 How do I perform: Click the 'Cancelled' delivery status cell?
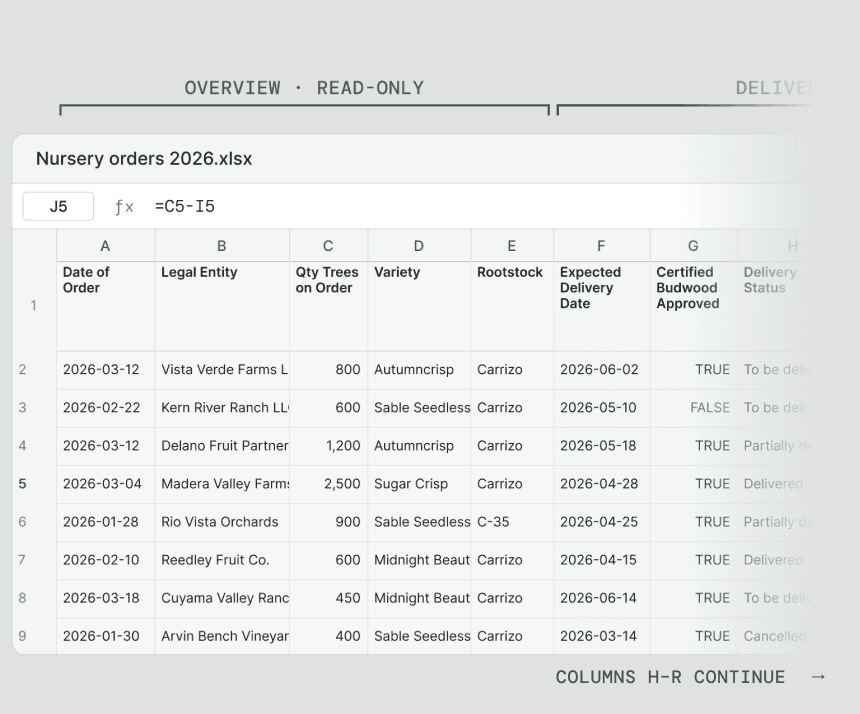coord(774,636)
